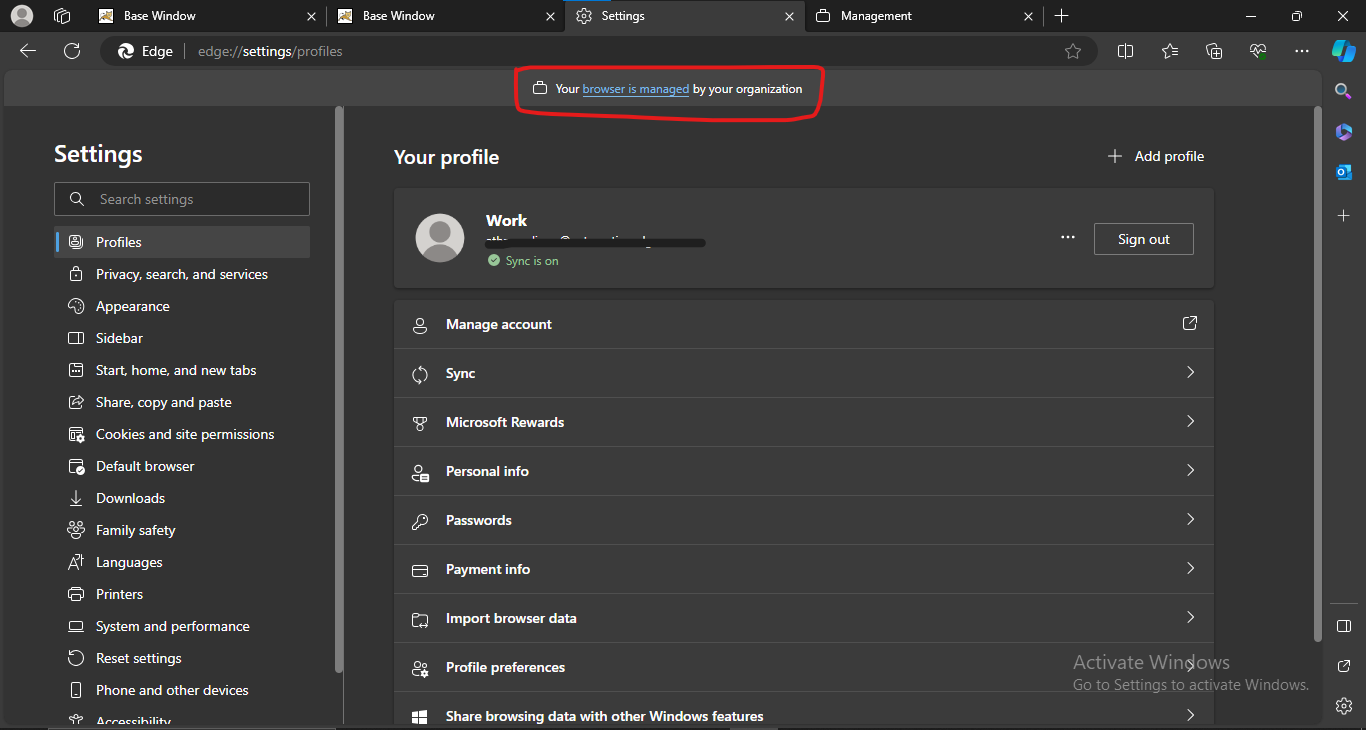Click the Edge site info icon in address bar
This screenshot has width=1366, height=730.
(x=146, y=51)
